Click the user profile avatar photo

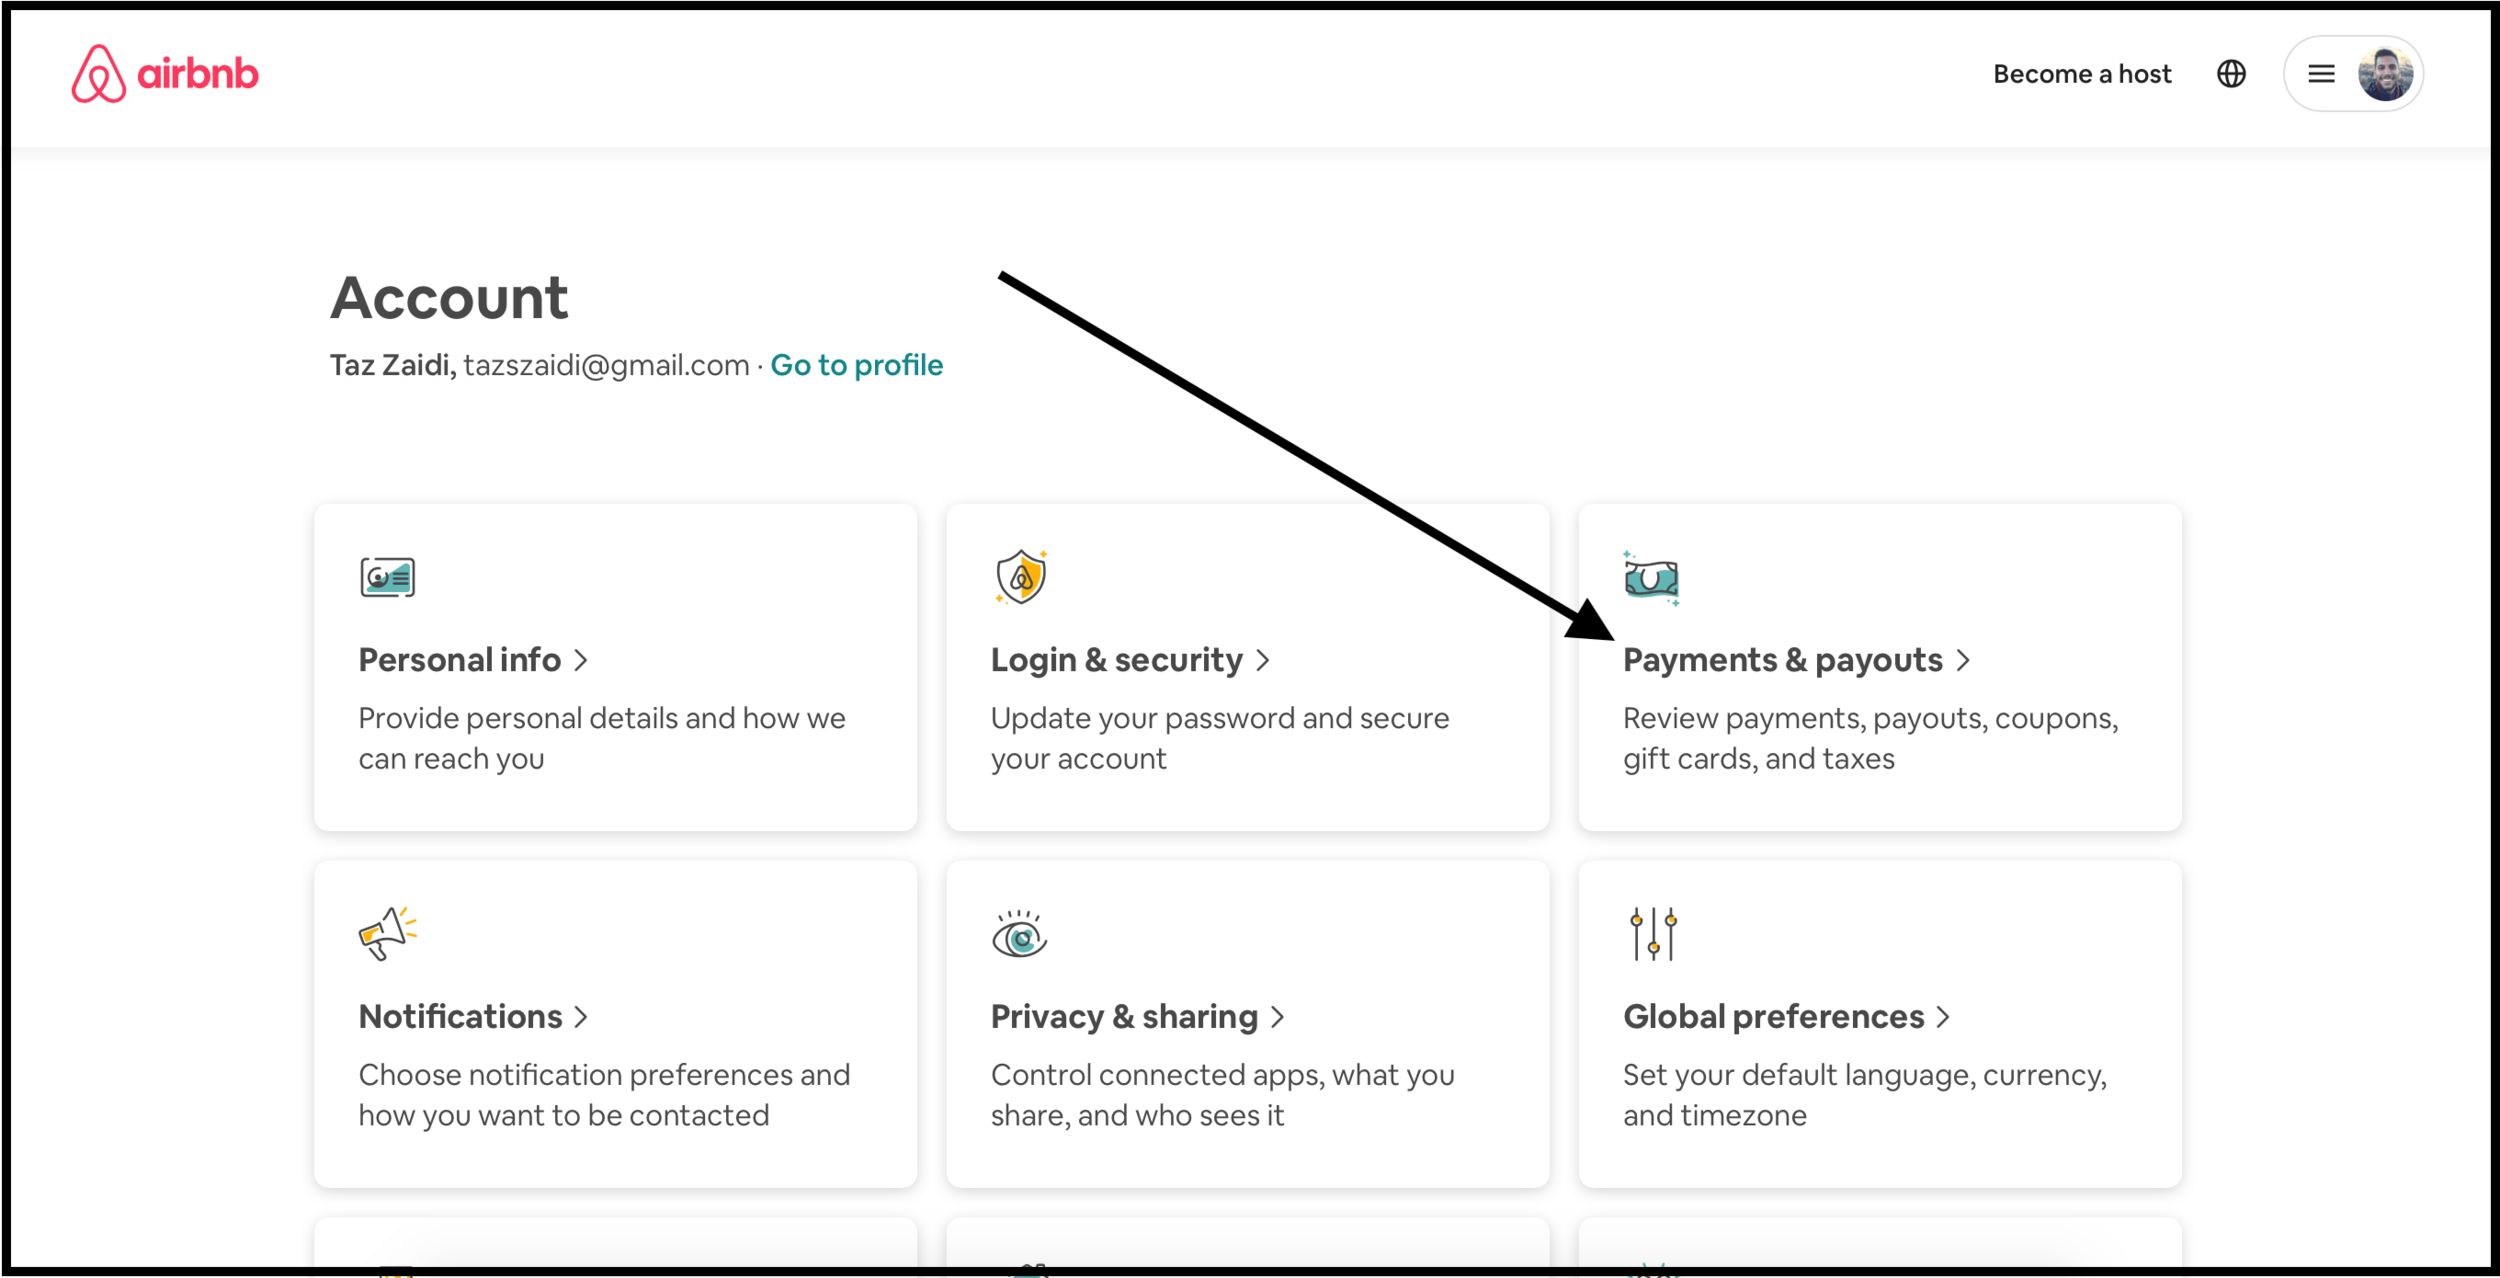[x=2385, y=74]
